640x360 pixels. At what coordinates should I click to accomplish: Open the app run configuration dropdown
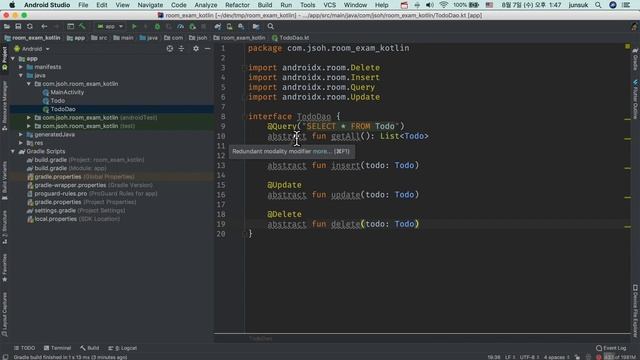(110, 27)
